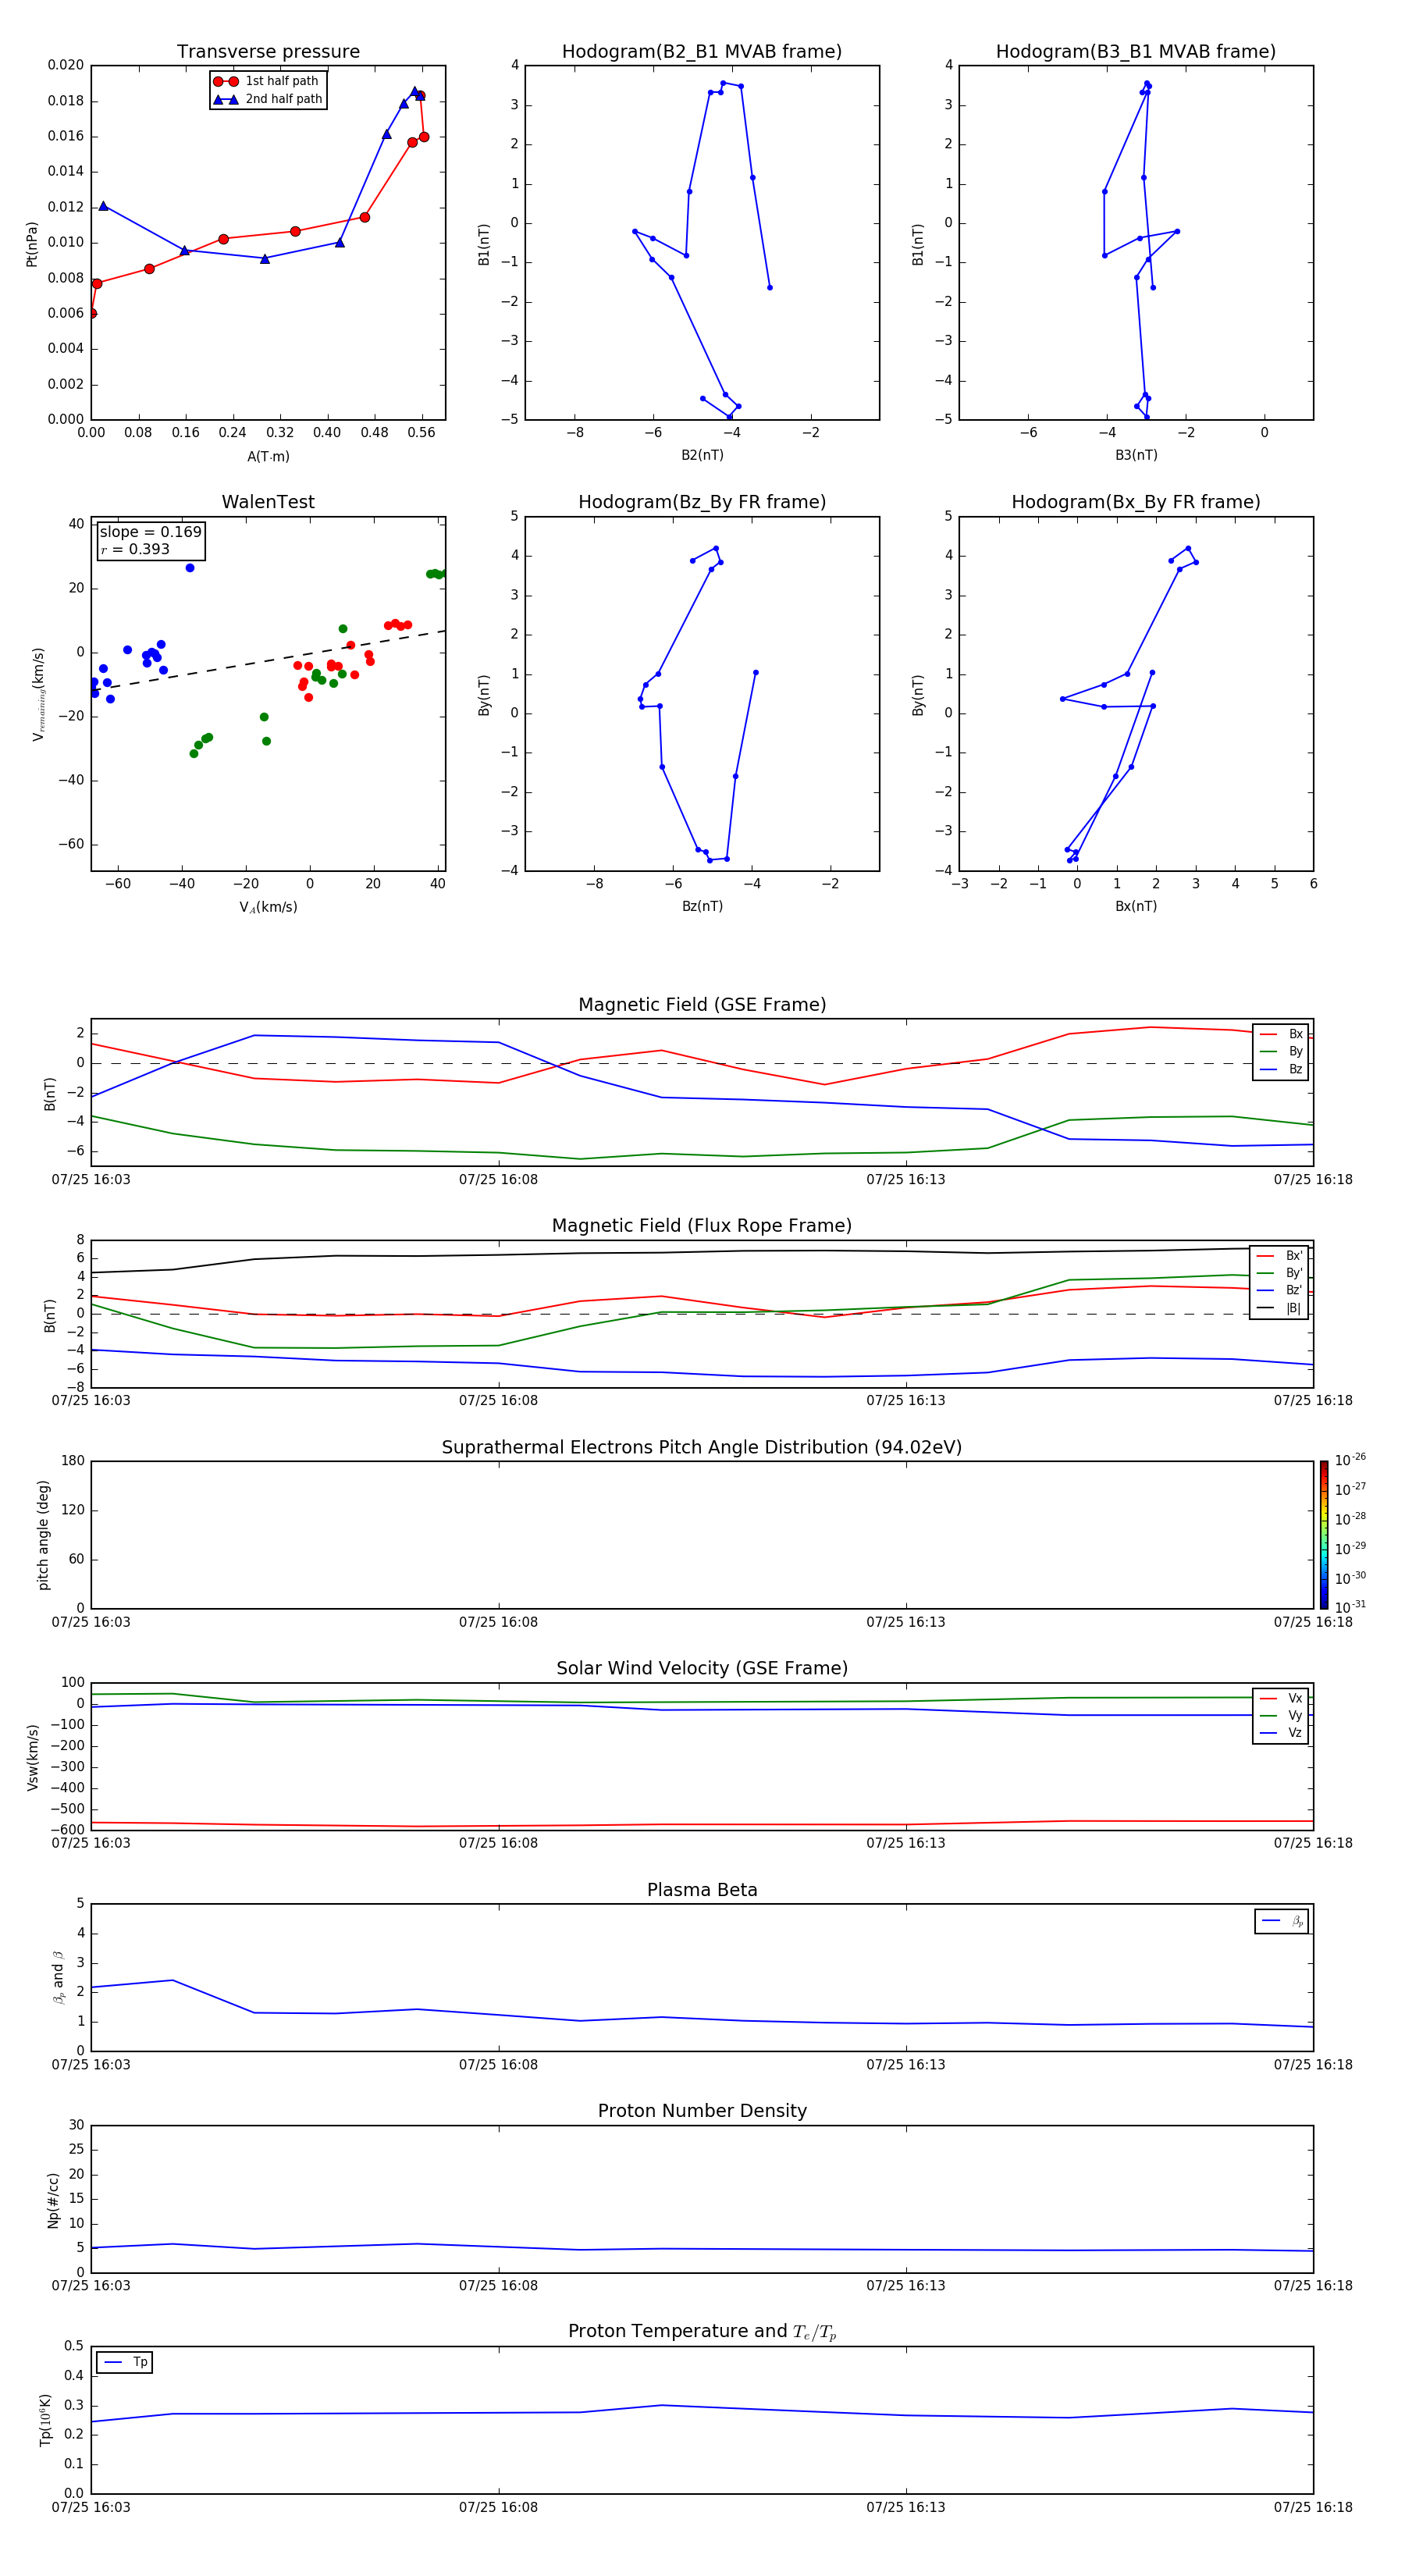Click the Vz legend entry in solar wind plot
Screen dimensions: 1405x2576
pyautogui.click(x=1281, y=1733)
